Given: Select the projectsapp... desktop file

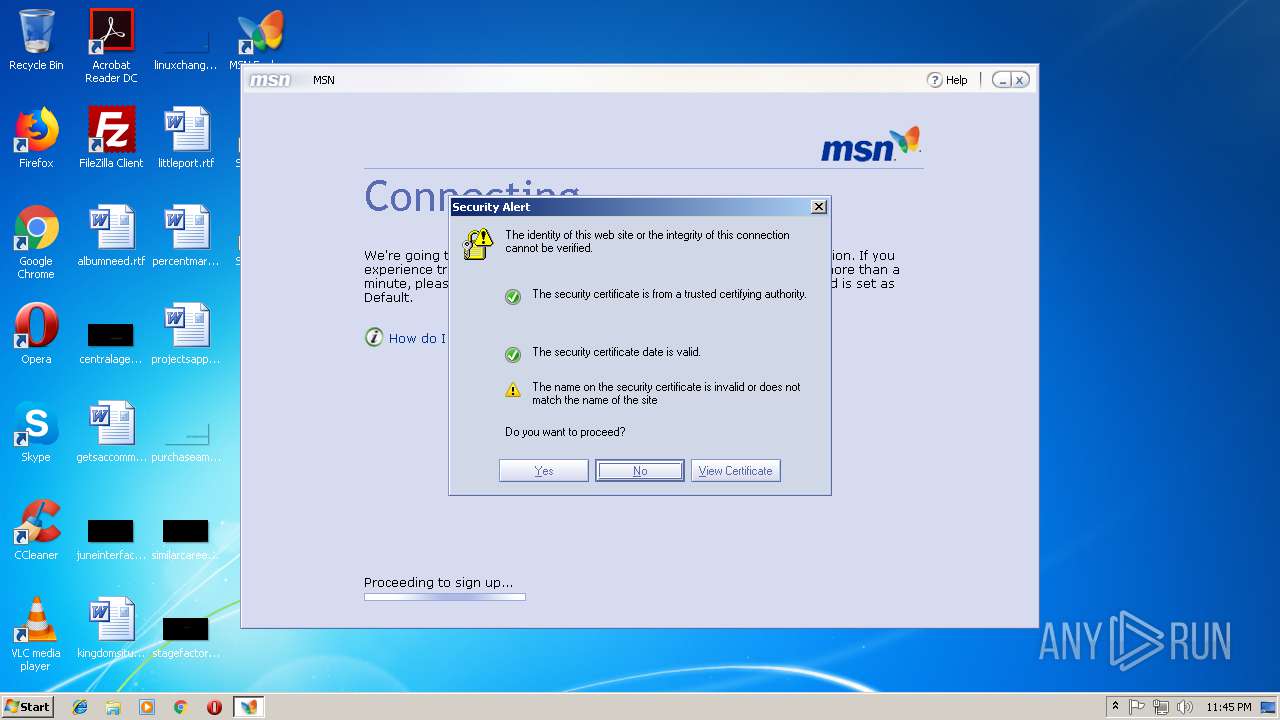Looking at the screenshot, I should (186, 334).
